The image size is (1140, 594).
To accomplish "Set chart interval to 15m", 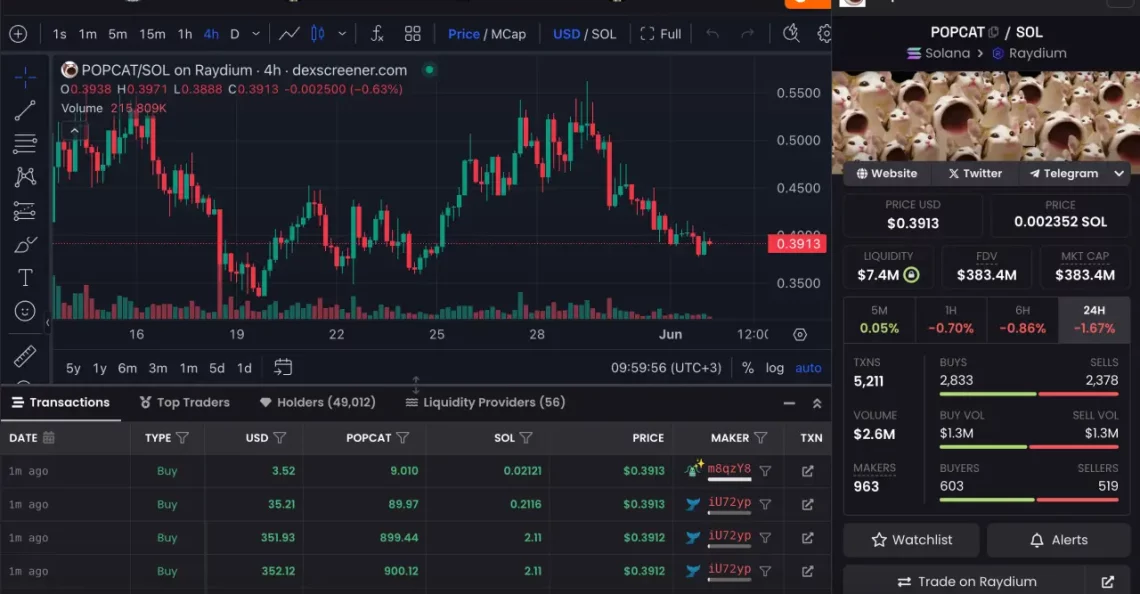I will (x=152, y=34).
